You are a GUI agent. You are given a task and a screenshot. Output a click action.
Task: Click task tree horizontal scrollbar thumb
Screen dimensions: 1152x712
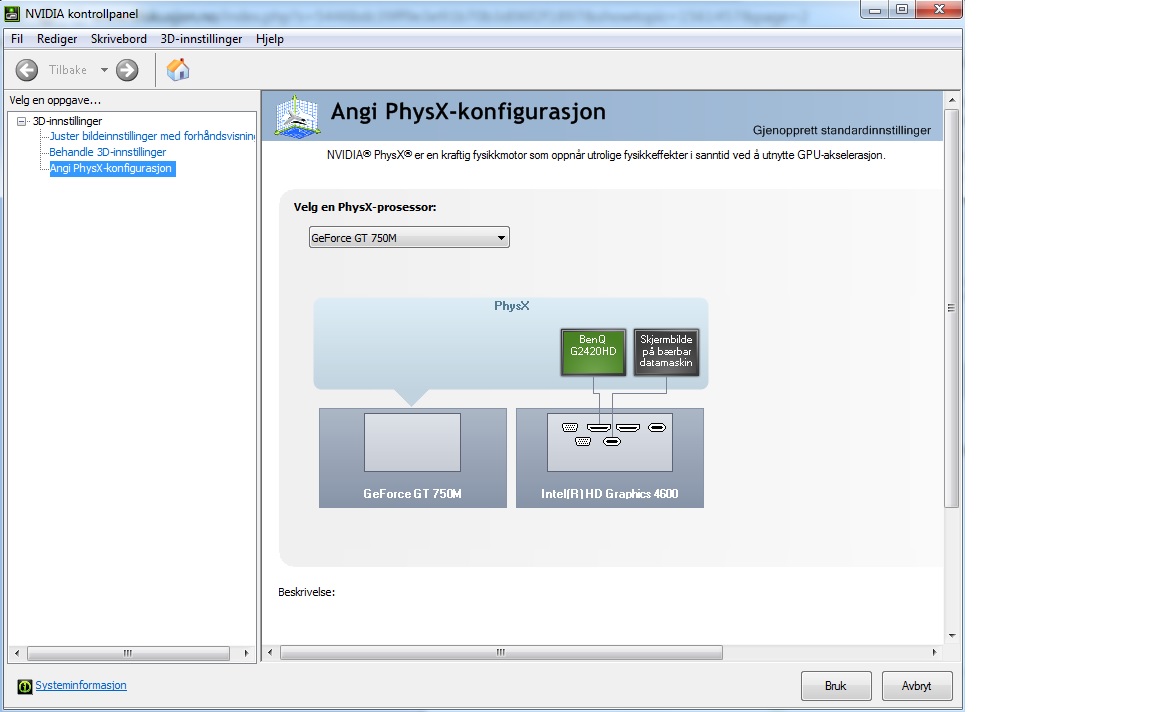[x=128, y=653]
